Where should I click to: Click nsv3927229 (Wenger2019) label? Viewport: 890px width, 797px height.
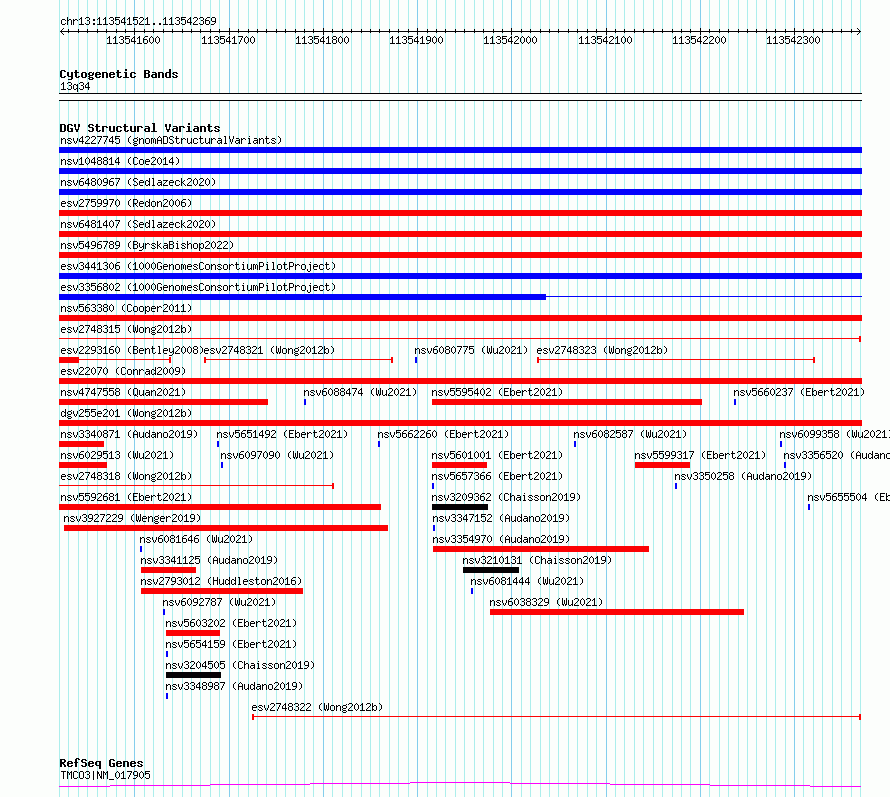[132, 518]
